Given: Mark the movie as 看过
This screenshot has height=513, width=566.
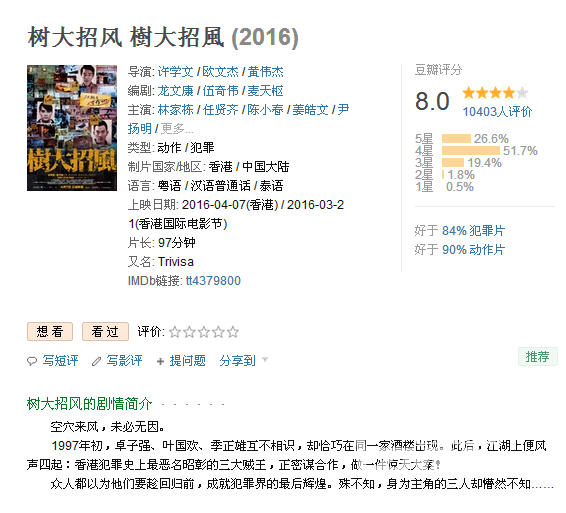Looking at the screenshot, I should coord(105,331).
